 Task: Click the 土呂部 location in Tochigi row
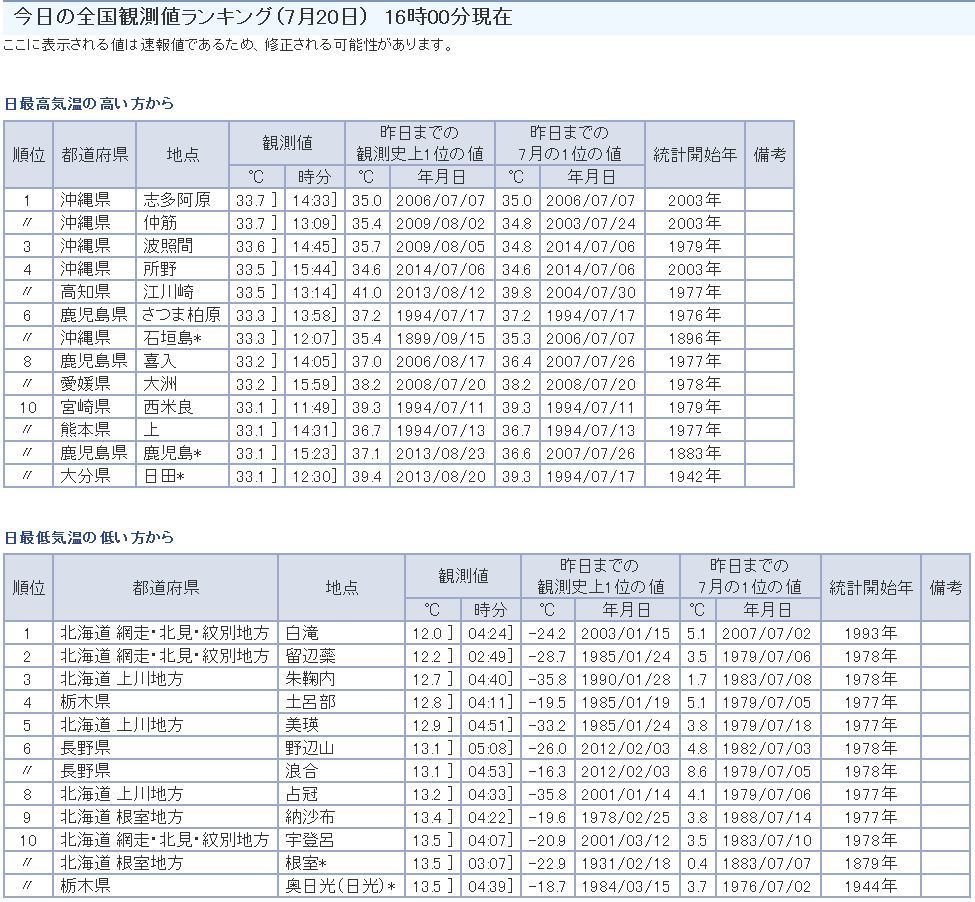[x=309, y=702]
